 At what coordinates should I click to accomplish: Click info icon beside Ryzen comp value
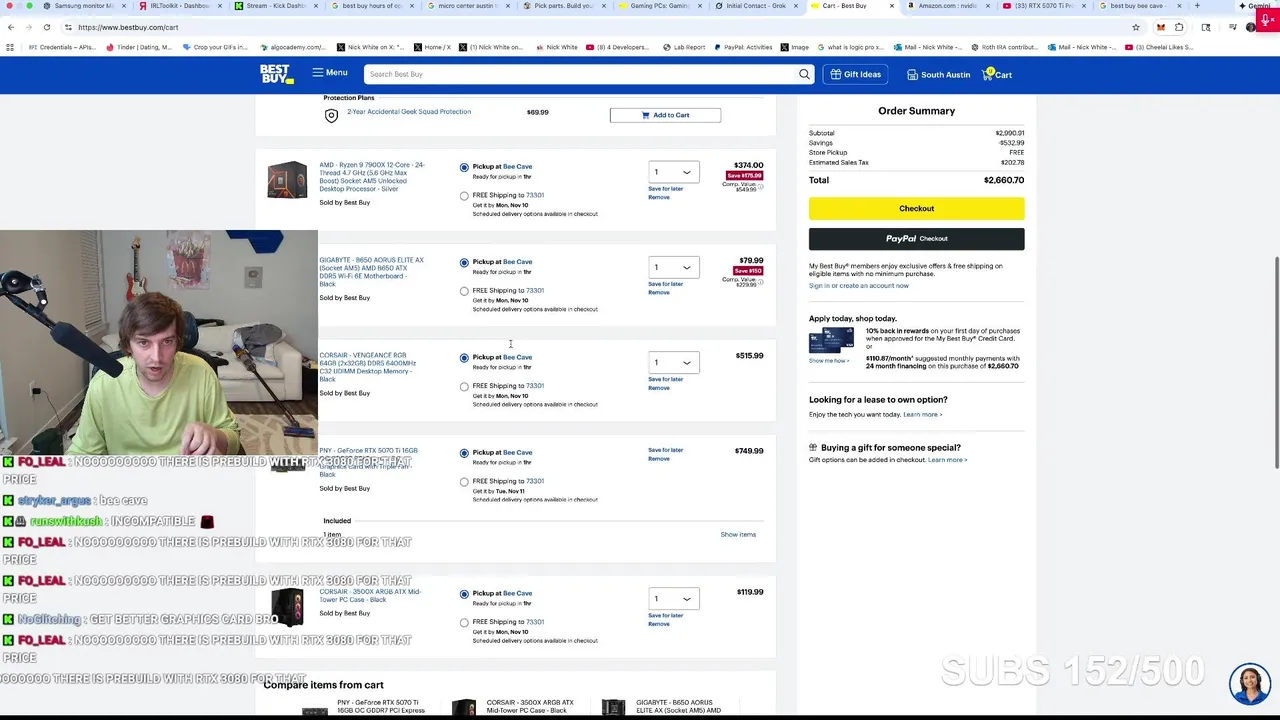[x=760, y=187]
